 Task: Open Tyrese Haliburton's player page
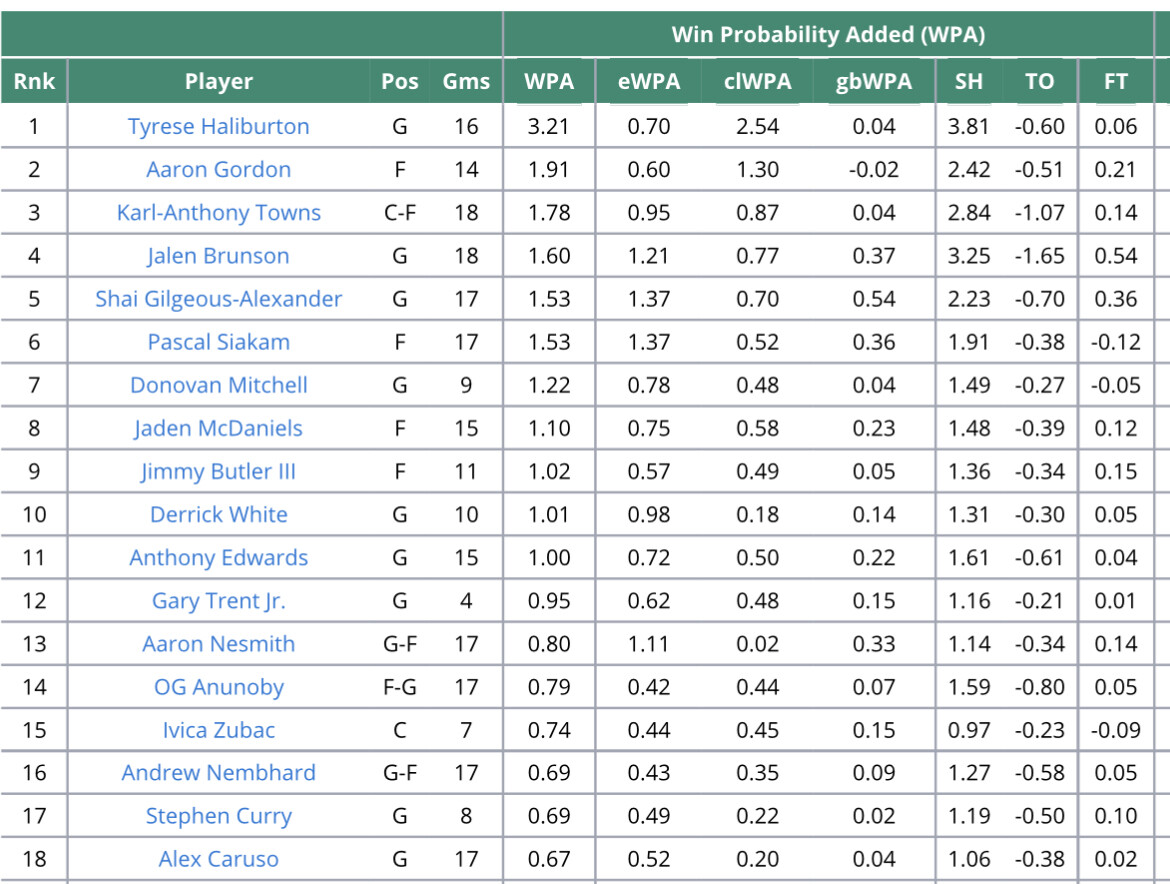tap(218, 126)
